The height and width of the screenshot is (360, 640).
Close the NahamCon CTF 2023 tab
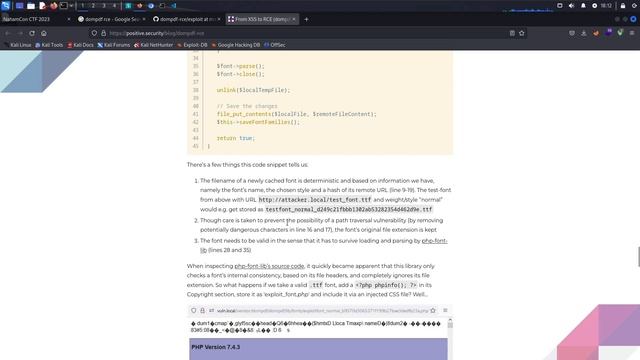pyautogui.click(x=69, y=19)
